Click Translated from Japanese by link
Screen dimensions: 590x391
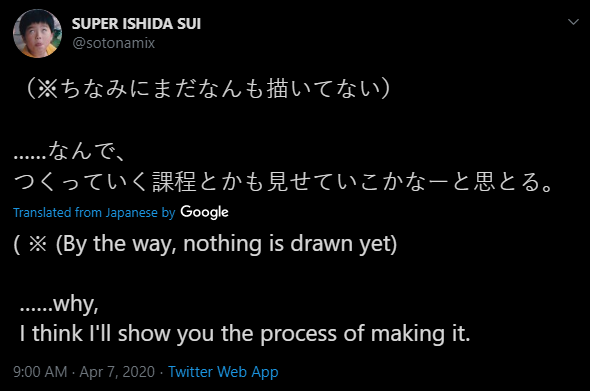pyautogui.click(x=94, y=213)
